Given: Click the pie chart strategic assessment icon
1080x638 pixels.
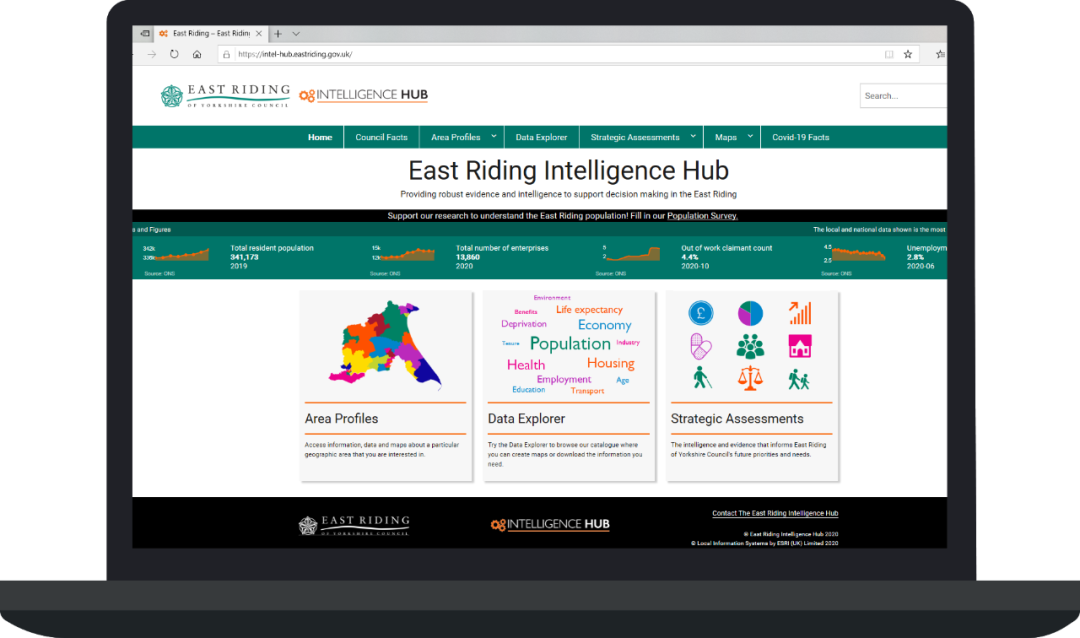Looking at the screenshot, I should (x=750, y=313).
